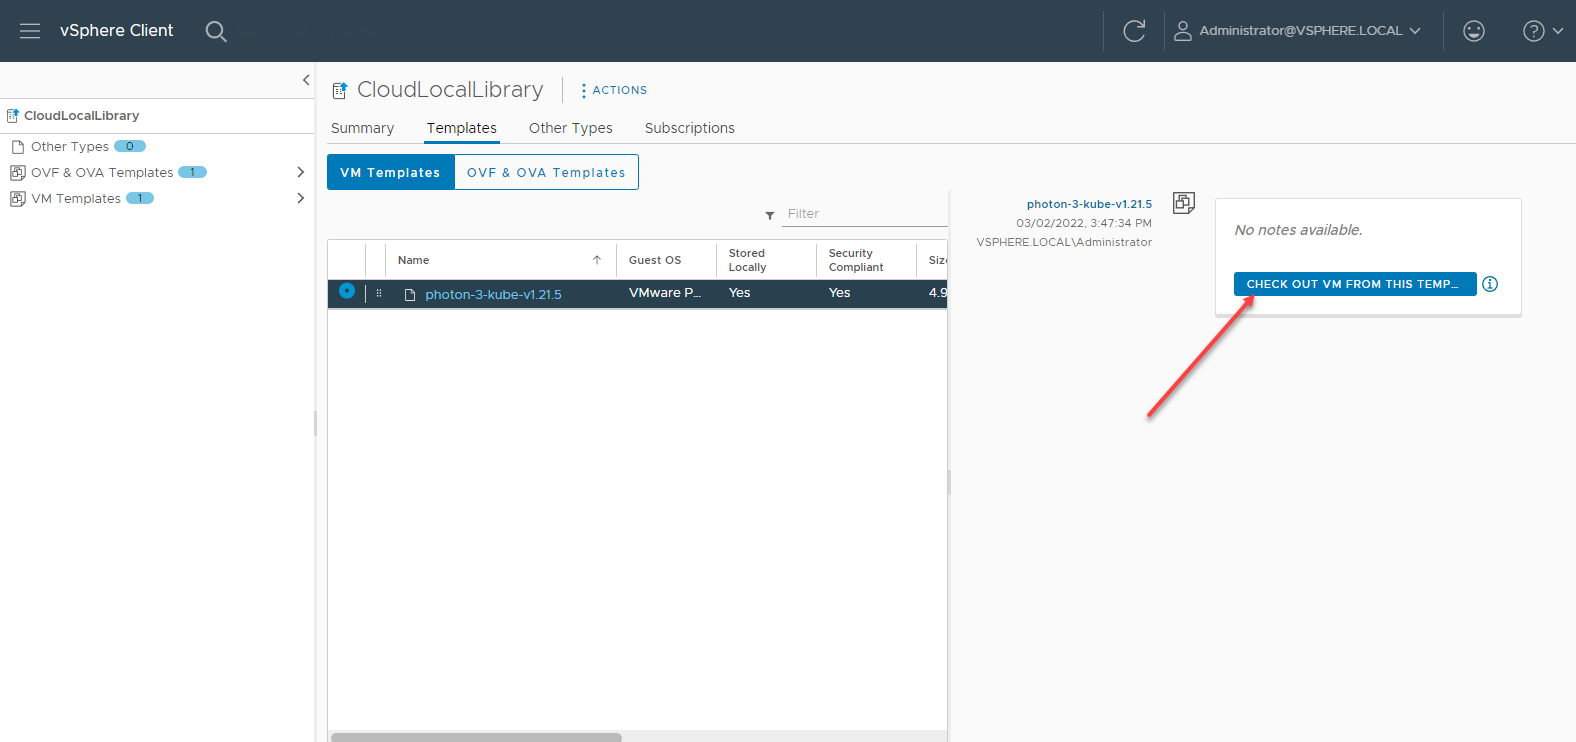Focus the Filter text field
The image size is (1576, 742).
pos(865,214)
